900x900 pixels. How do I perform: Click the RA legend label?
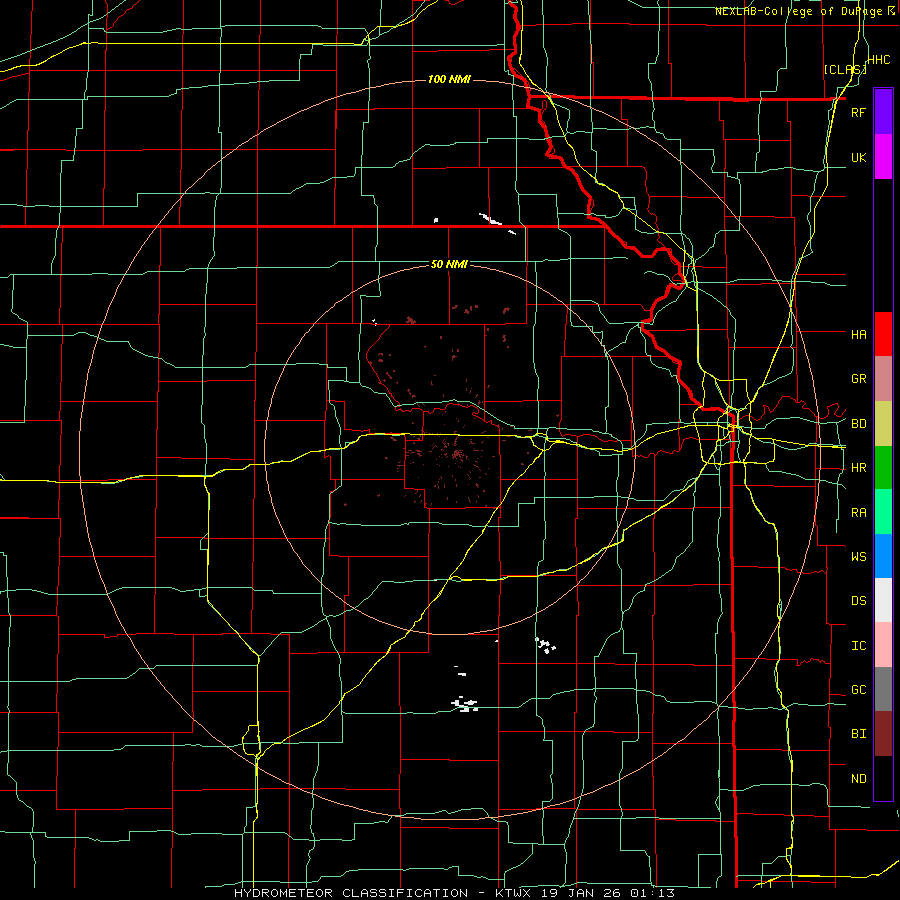point(858,513)
